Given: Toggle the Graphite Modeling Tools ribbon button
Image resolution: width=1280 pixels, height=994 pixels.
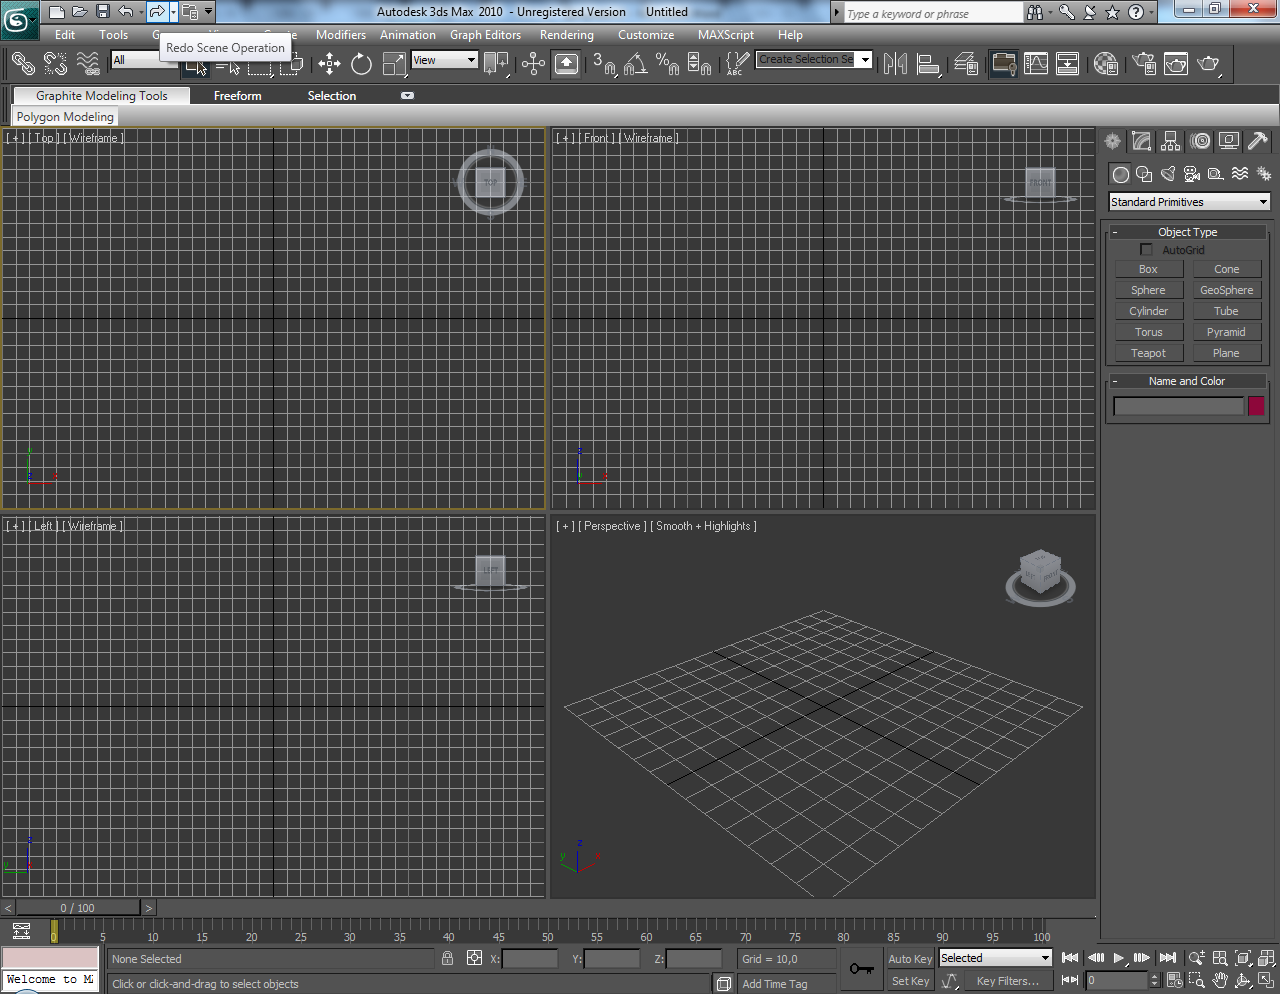Looking at the screenshot, I should (1003, 64).
